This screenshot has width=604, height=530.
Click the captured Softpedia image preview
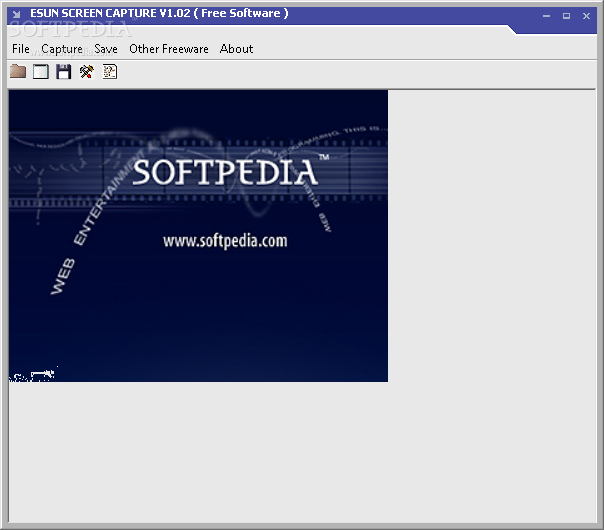(198, 236)
